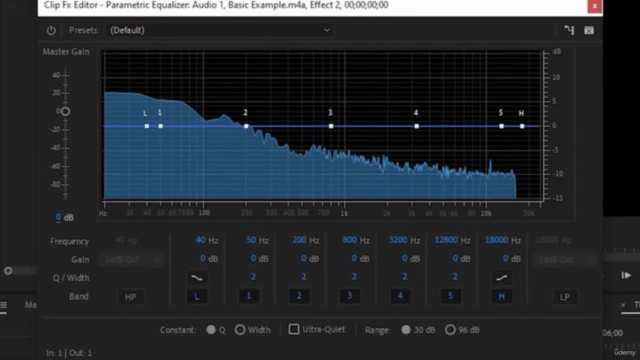Click the 12800 Hz band 5 frequency
This screenshot has height=360, width=640.
pyautogui.click(x=446, y=240)
